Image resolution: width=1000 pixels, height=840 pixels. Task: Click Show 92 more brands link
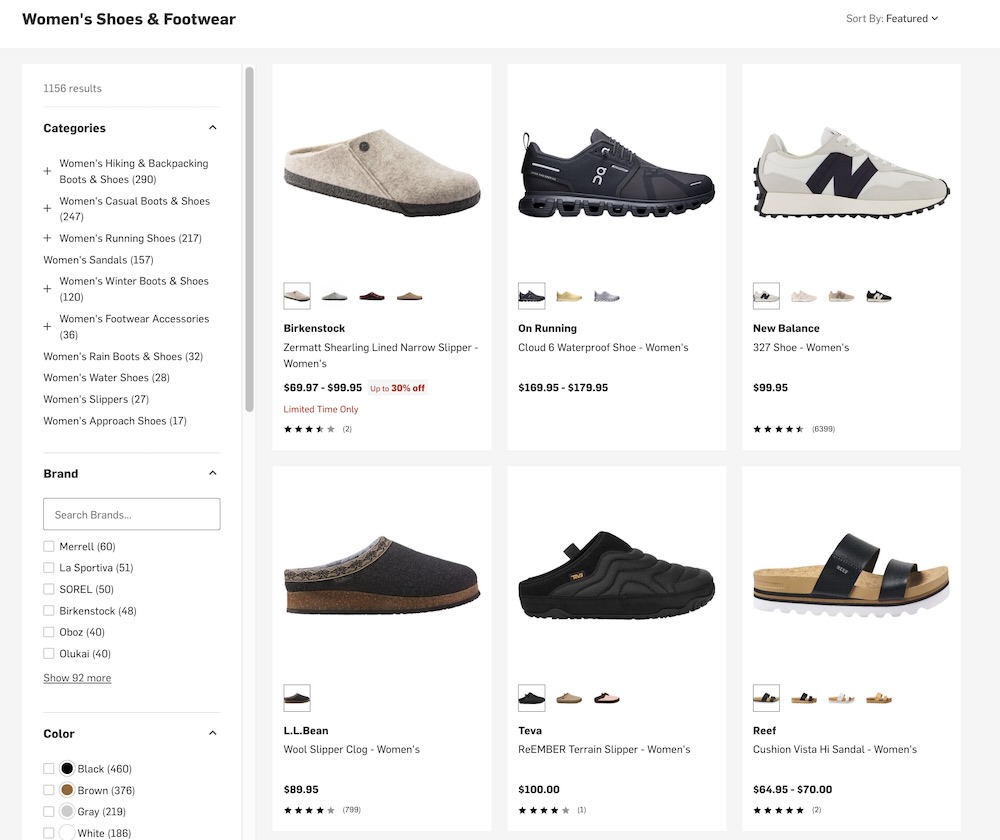[77, 678]
